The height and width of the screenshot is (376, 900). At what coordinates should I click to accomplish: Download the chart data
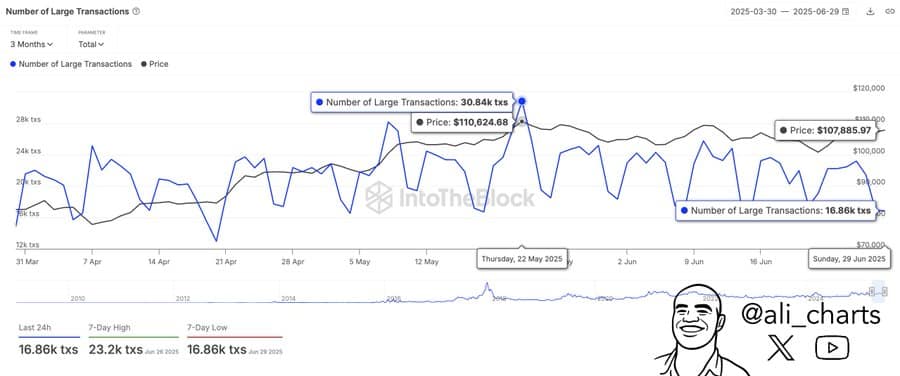[870, 11]
